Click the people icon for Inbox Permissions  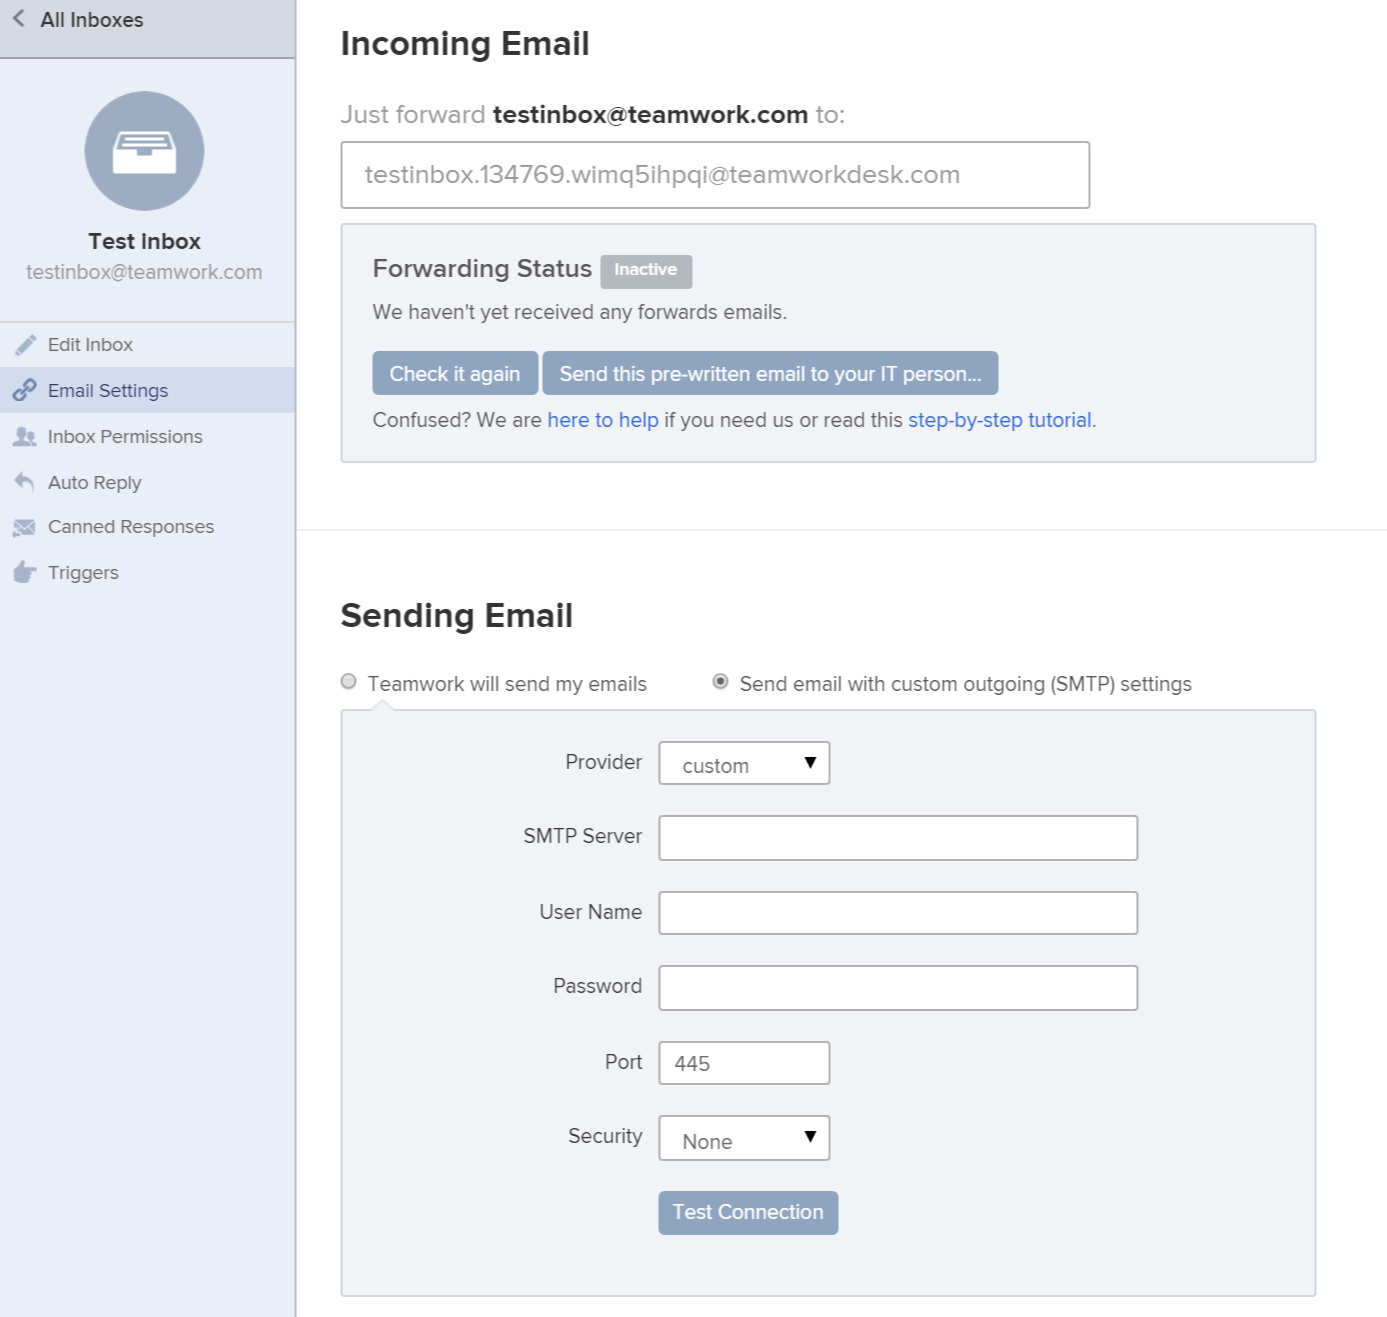tap(25, 437)
